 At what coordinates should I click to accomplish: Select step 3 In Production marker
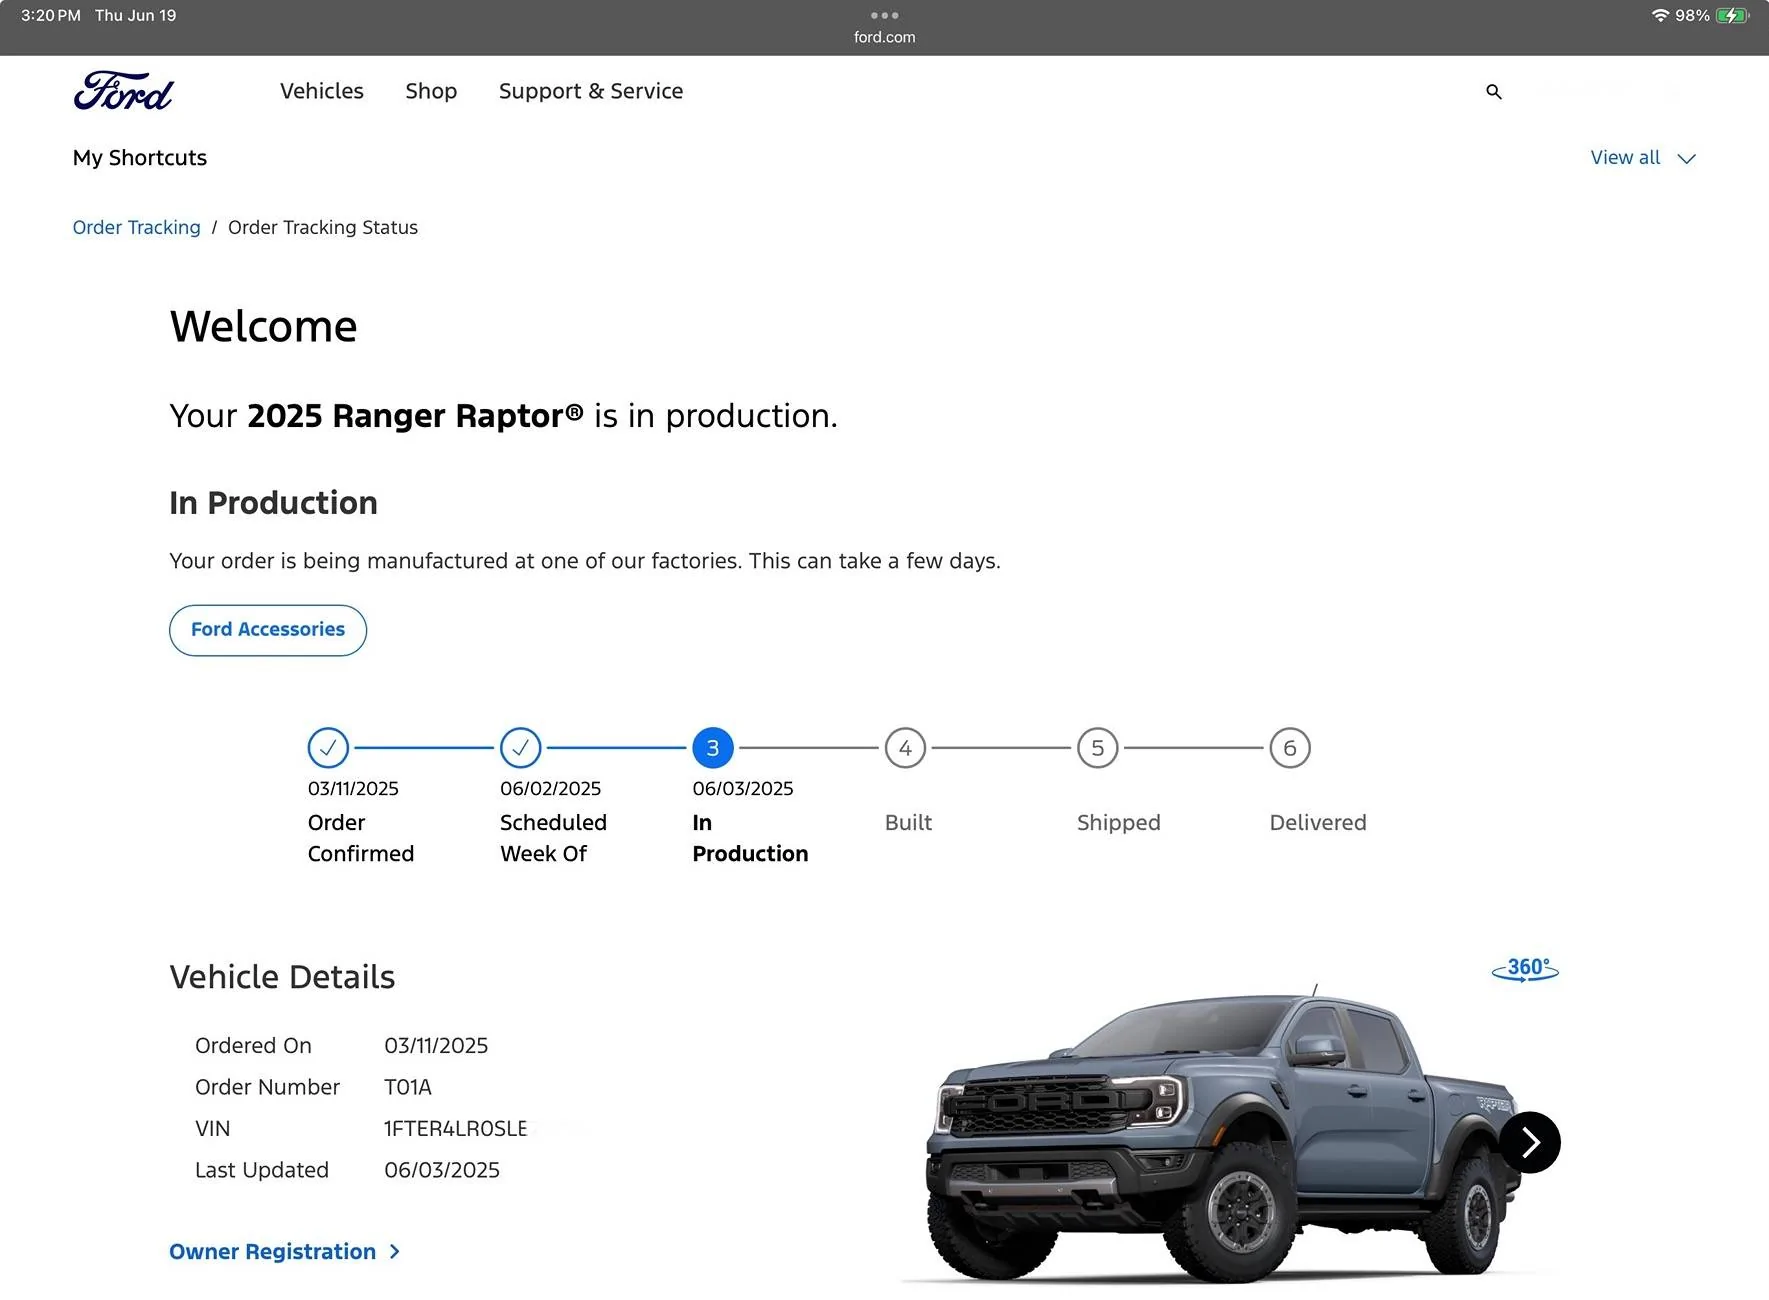pyautogui.click(x=713, y=747)
